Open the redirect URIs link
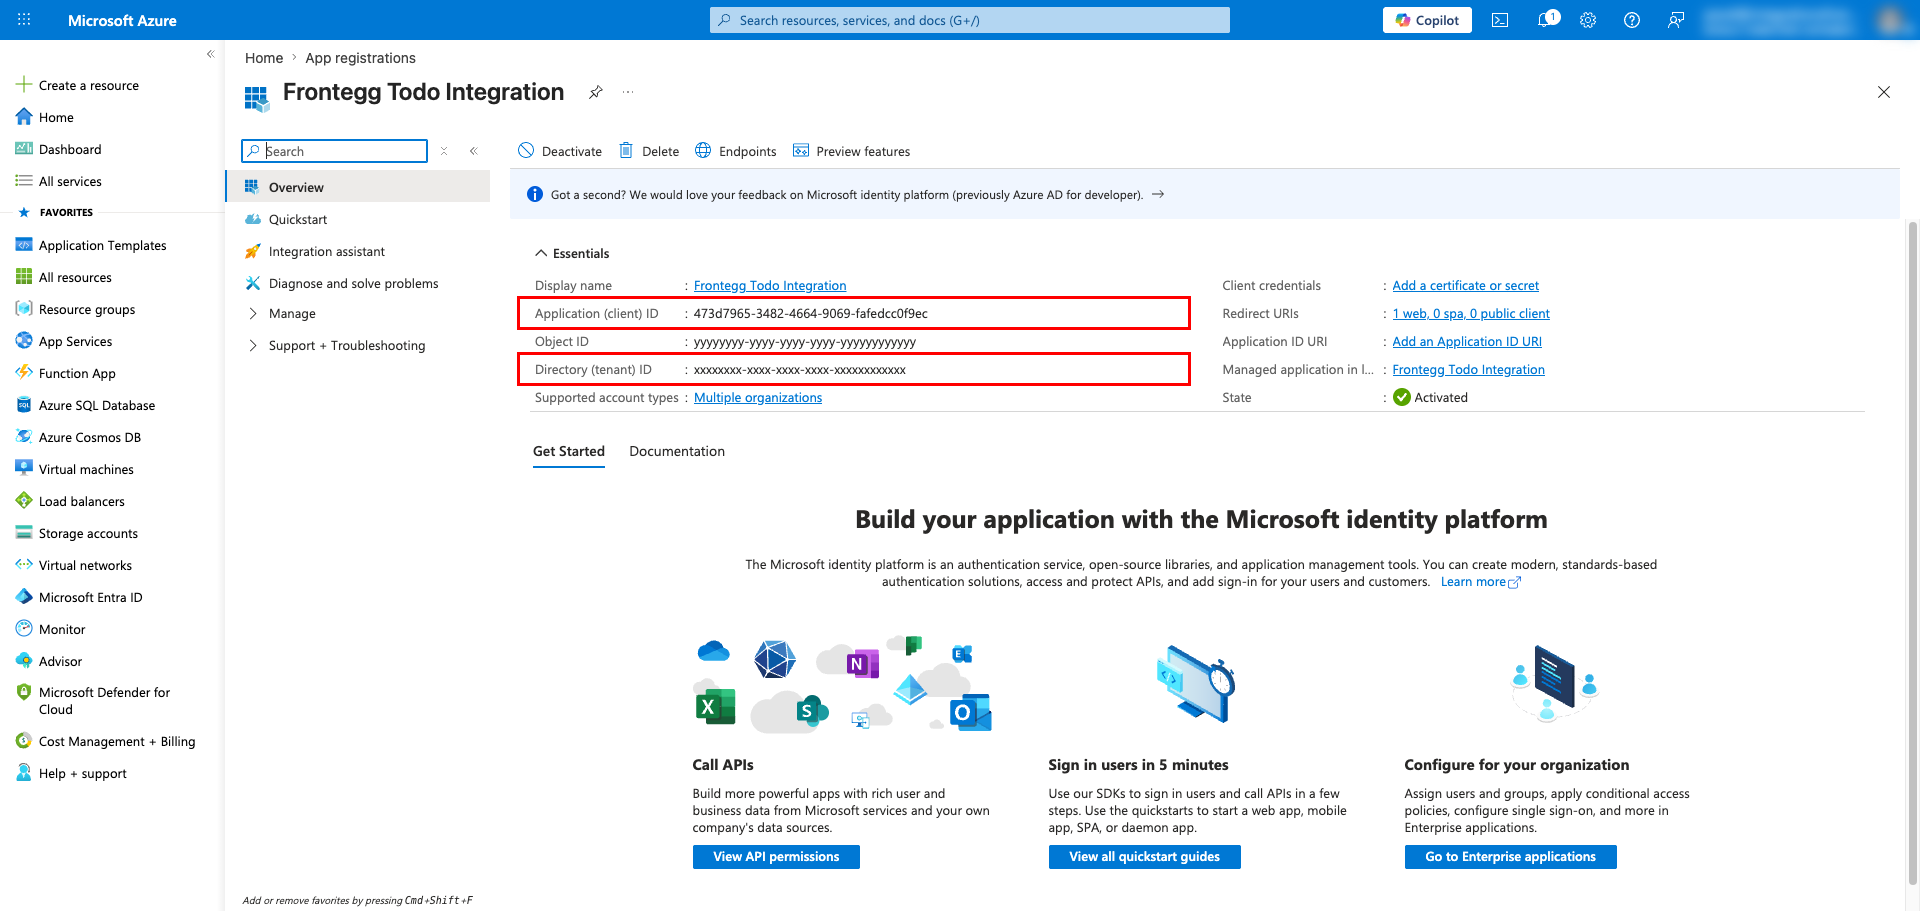1920x911 pixels. [x=1471, y=313]
